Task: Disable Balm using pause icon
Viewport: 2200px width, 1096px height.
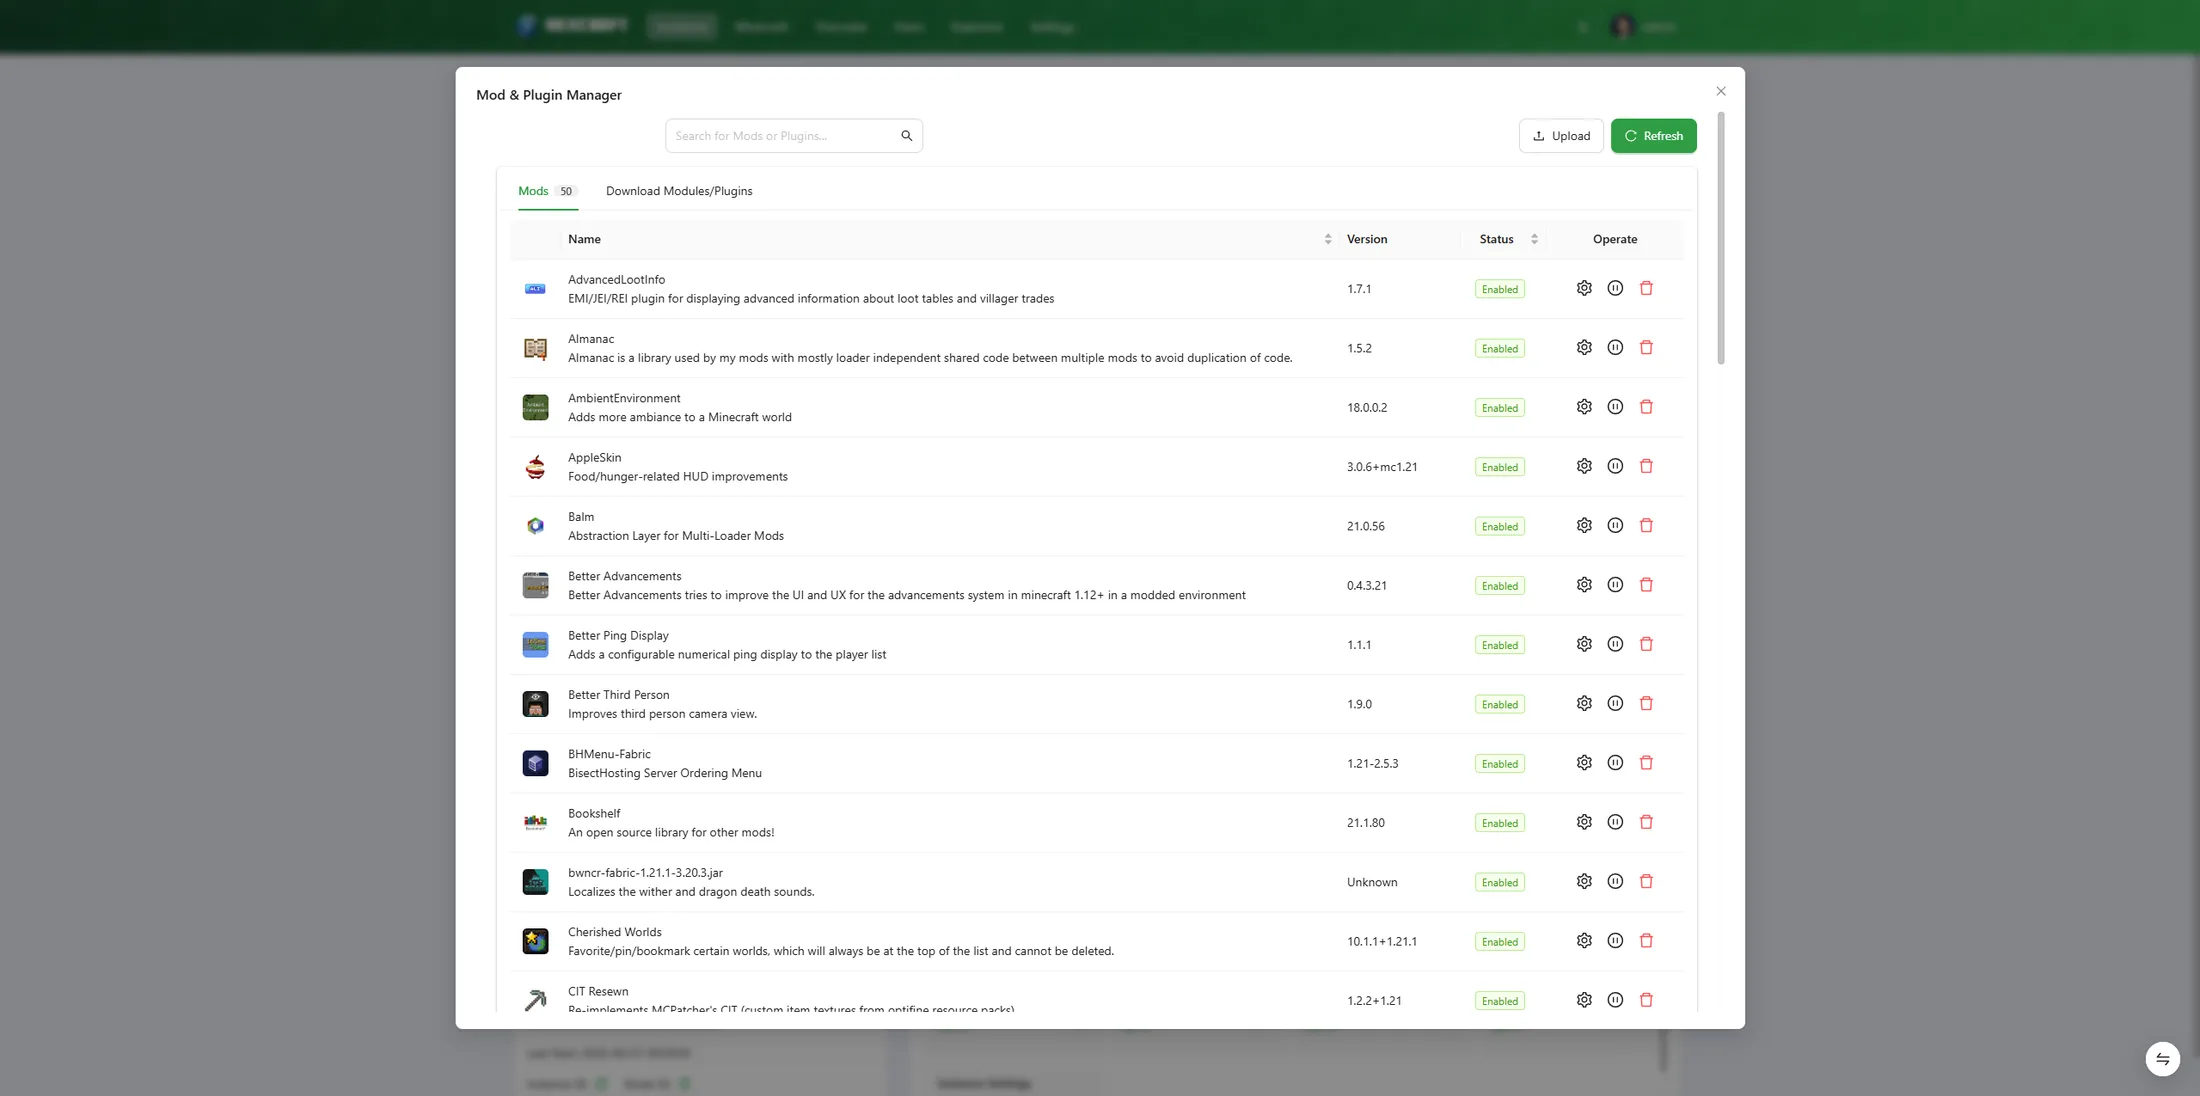Action: tap(1615, 525)
